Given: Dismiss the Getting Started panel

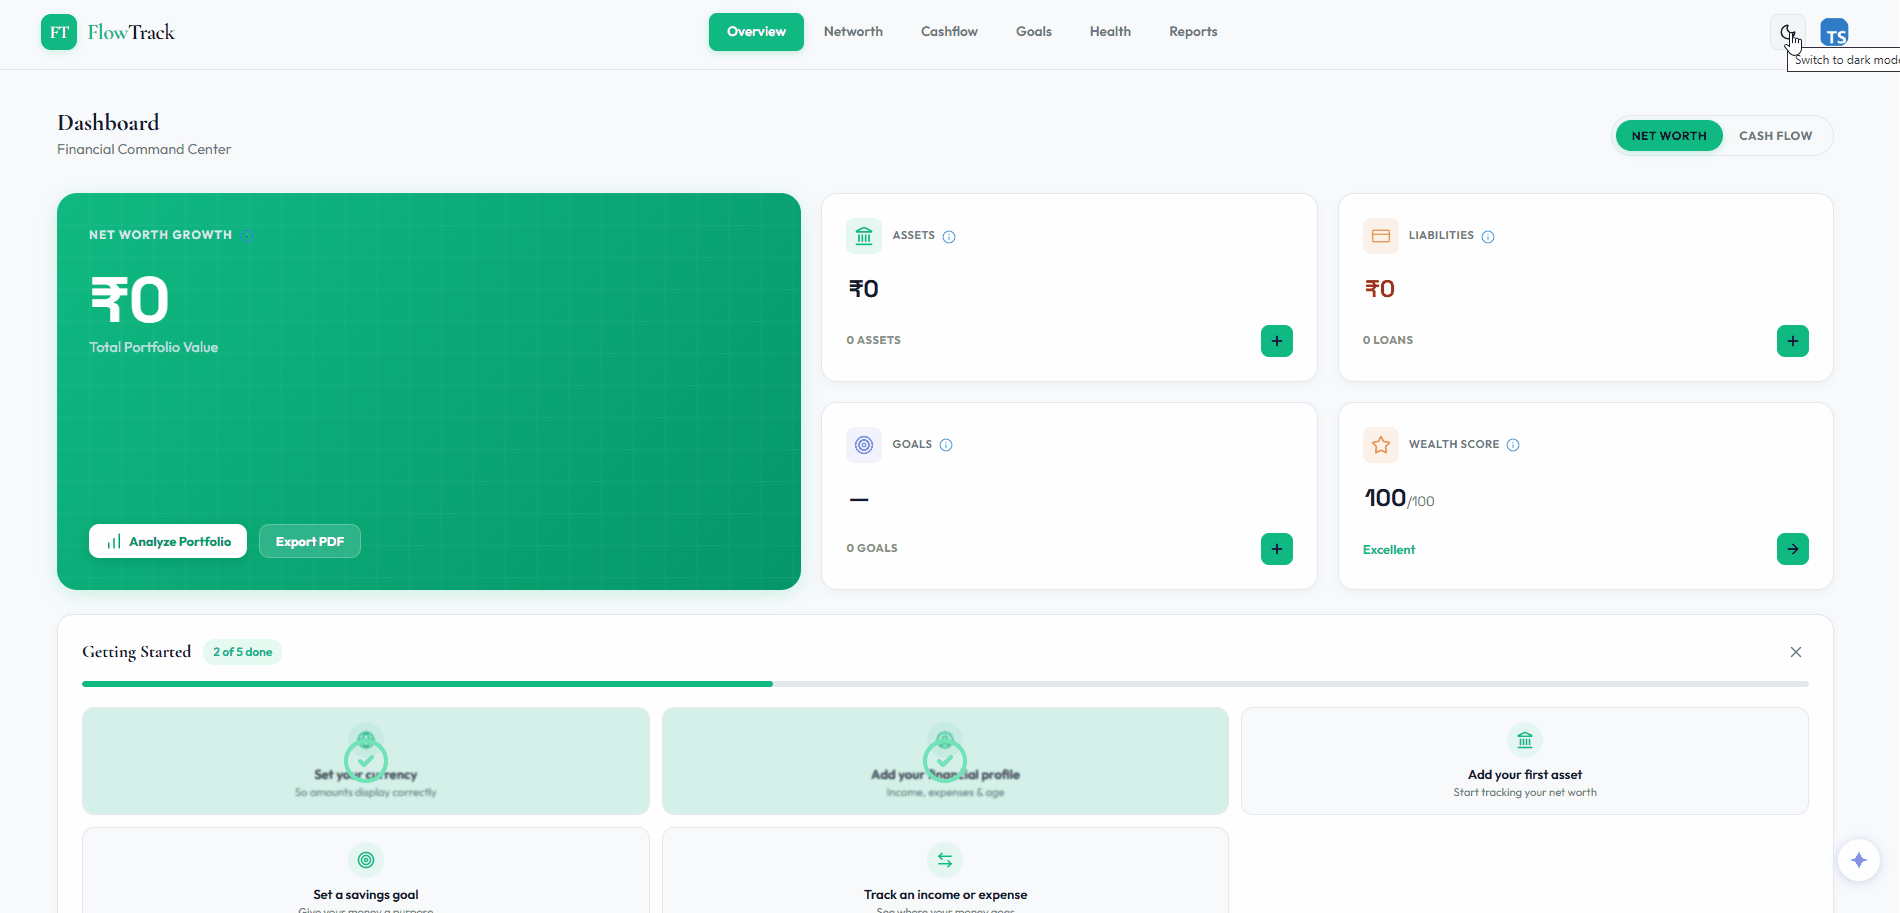Looking at the screenshot, I should (1796, 652).
